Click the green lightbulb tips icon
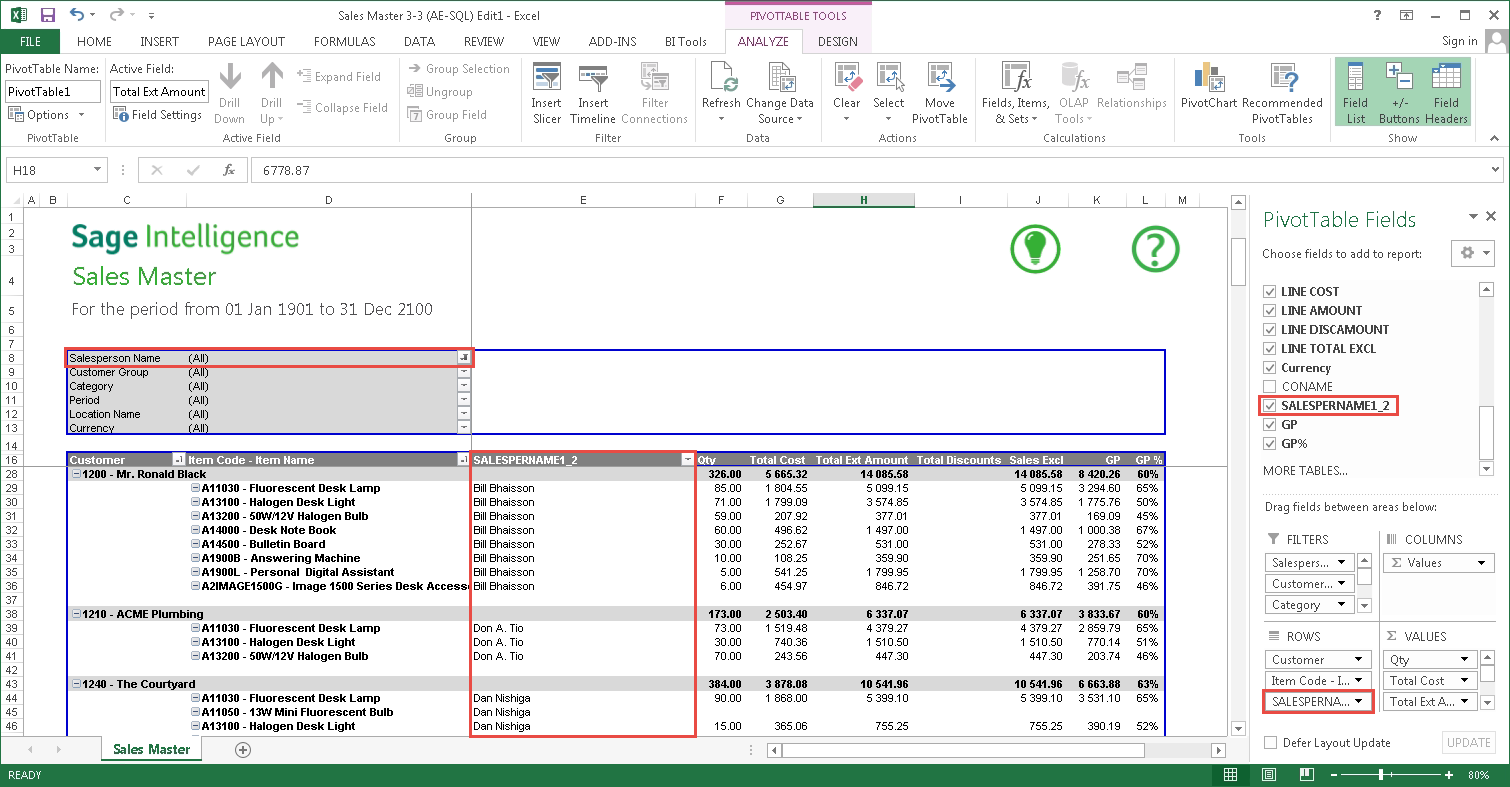 point(1034,247)
